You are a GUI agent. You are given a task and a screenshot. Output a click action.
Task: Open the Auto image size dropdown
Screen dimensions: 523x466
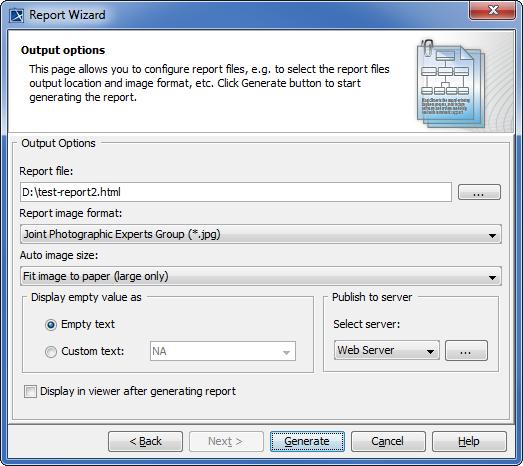[x=261, y=276]
